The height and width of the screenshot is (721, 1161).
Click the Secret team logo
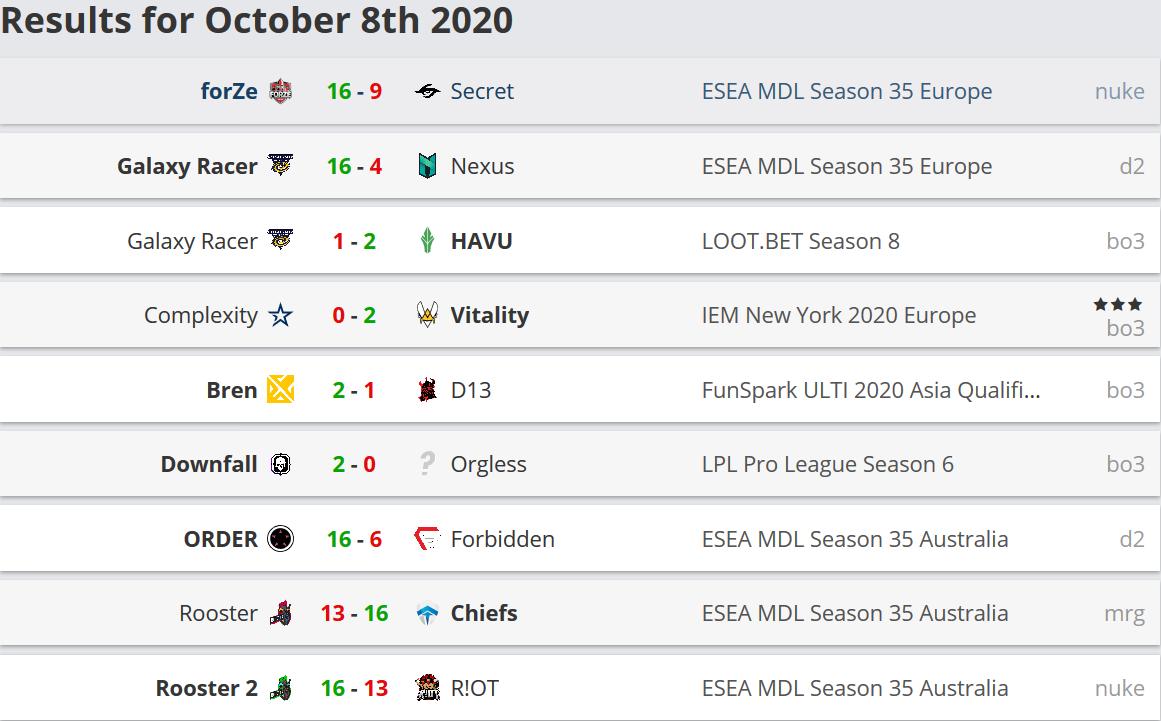(x=428, y=92)
